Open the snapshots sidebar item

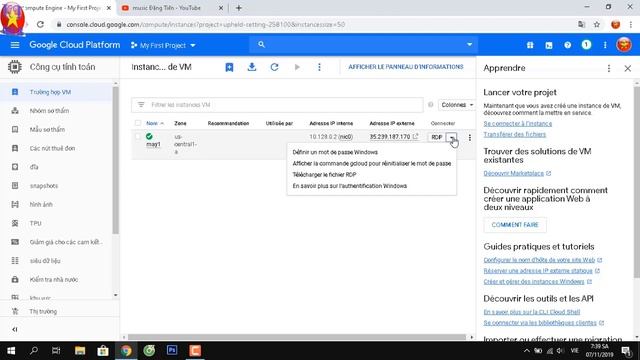coord(57,186)
